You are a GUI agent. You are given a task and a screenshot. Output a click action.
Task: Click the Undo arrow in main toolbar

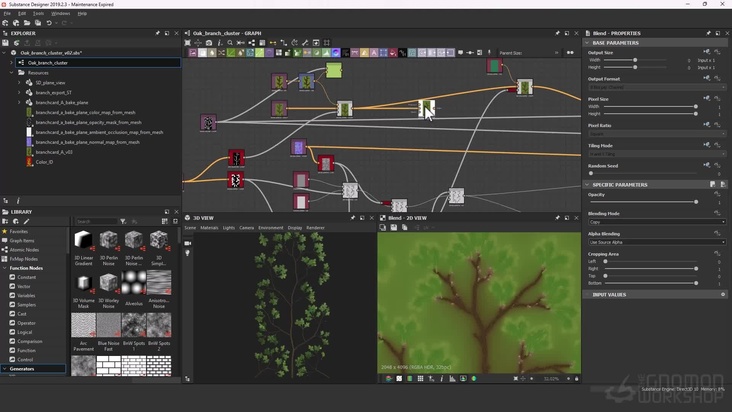(49, 23)
